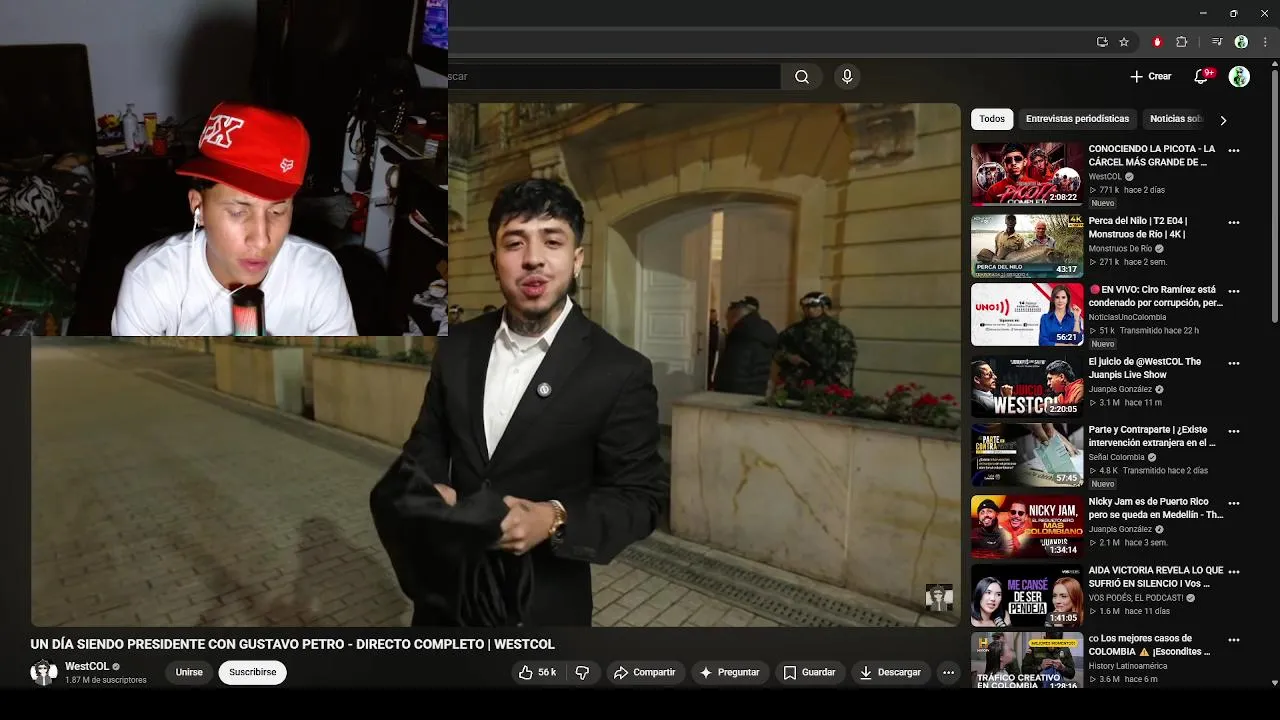Click channel name 'History Latinoamérica'
The image size is (1280, 720).
(x=1128, y=666)
